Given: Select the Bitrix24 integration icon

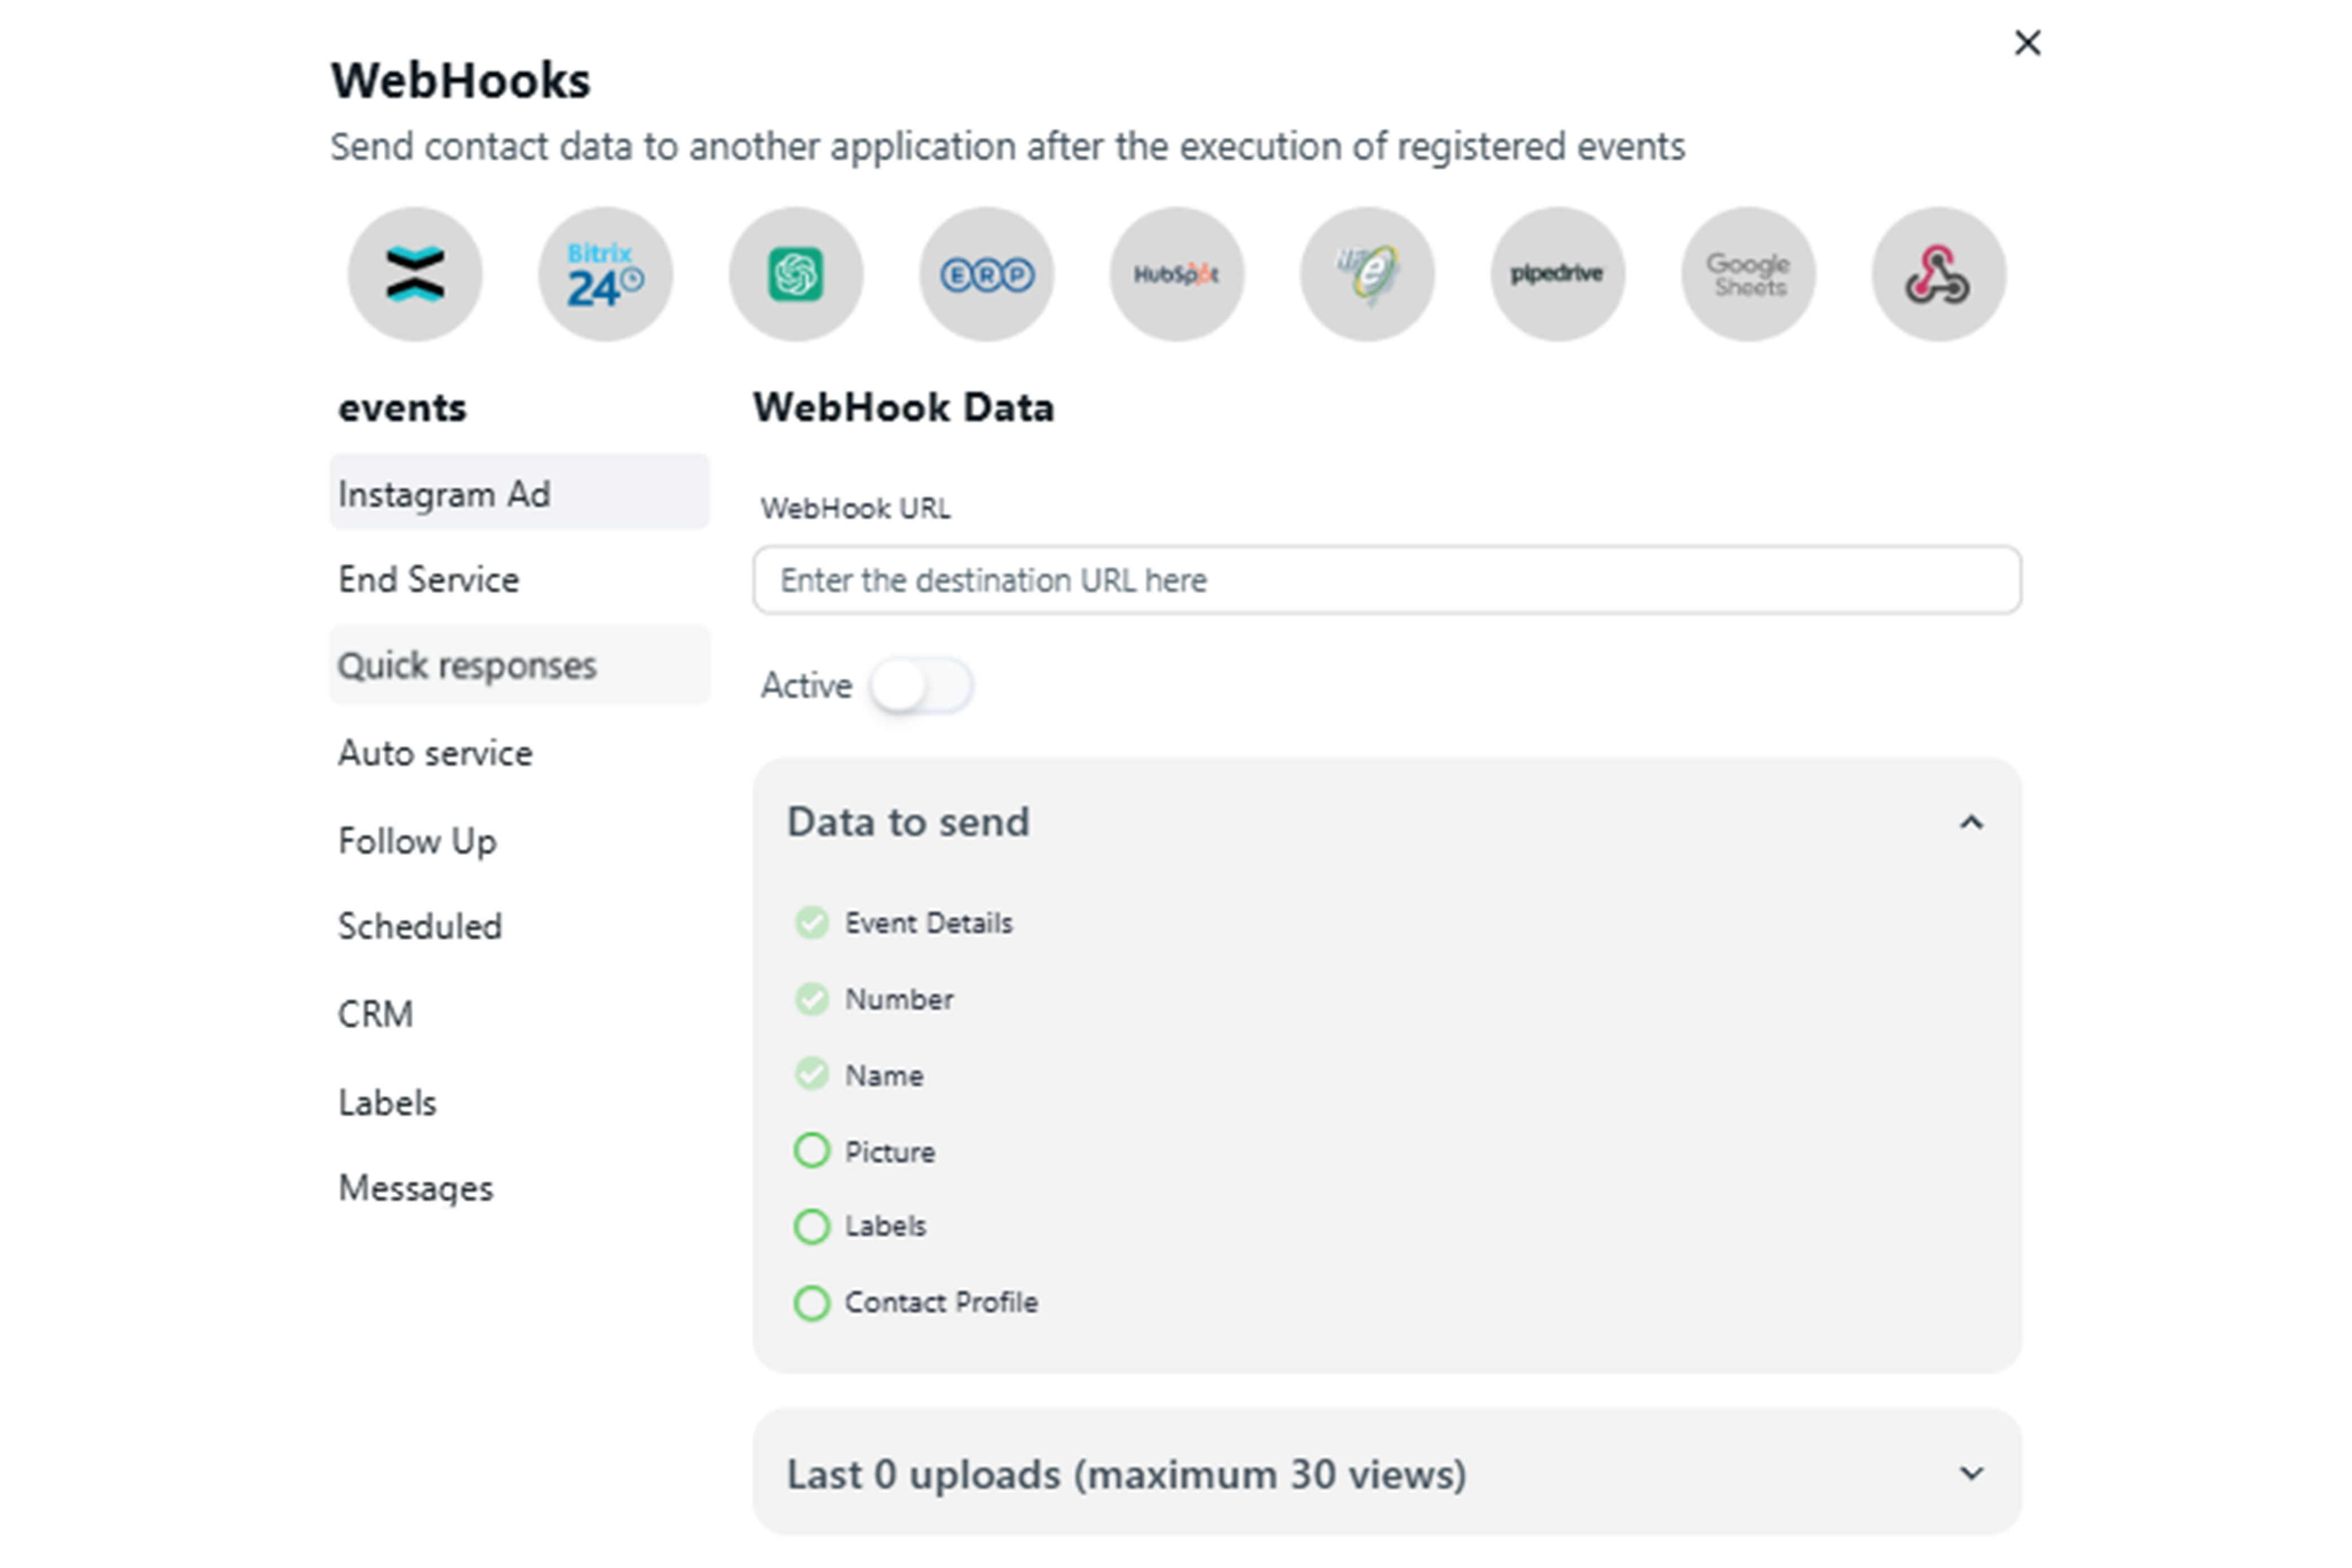Looking at the screenshot, I should (x=605, y=274).
